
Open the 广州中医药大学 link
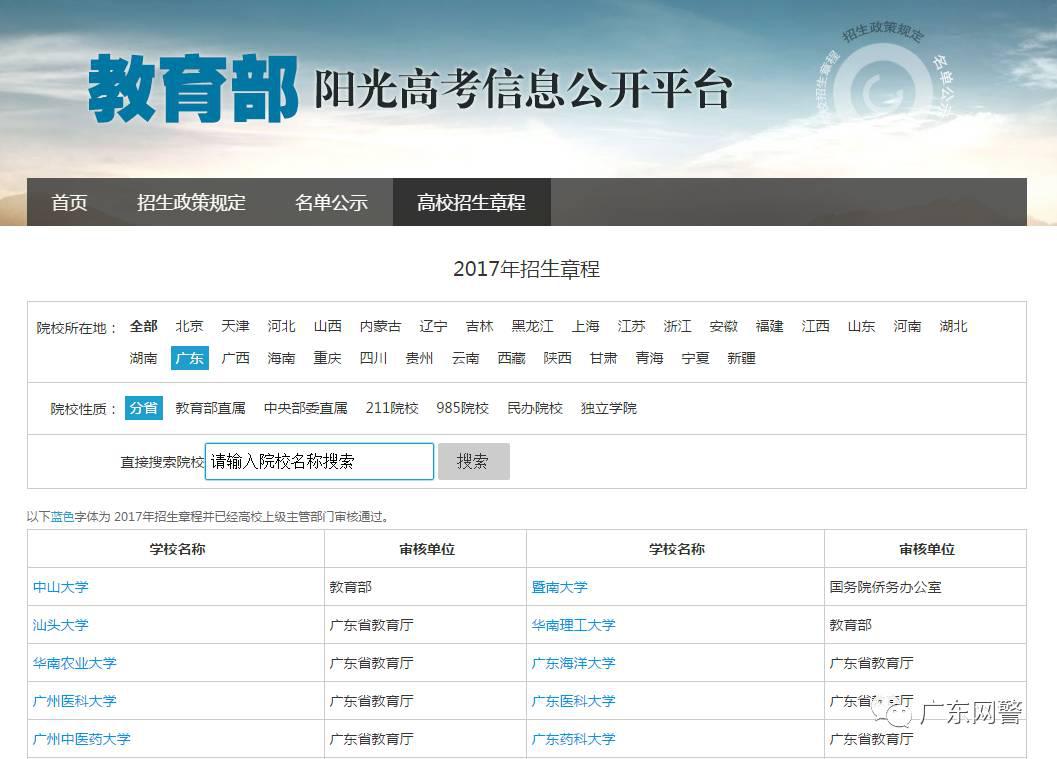(81, 739)
